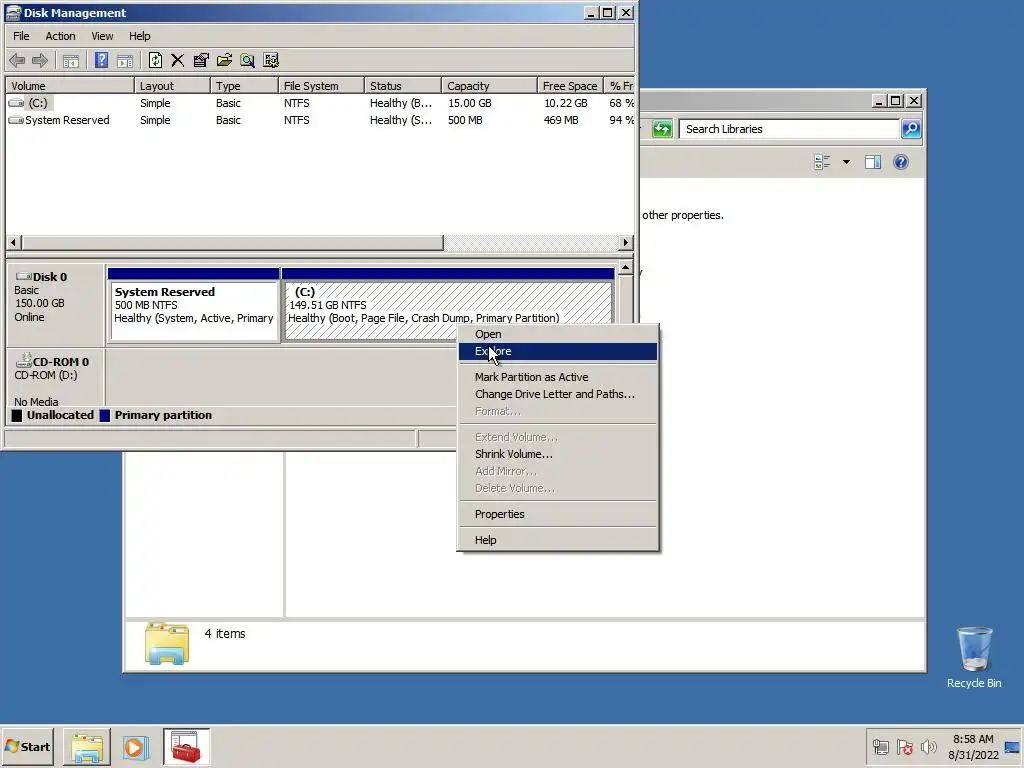The width and height of the screenshot is (1024, 768).
Task: Click the volume list horizontal scrollbar thumb
Action: point(232,242)
